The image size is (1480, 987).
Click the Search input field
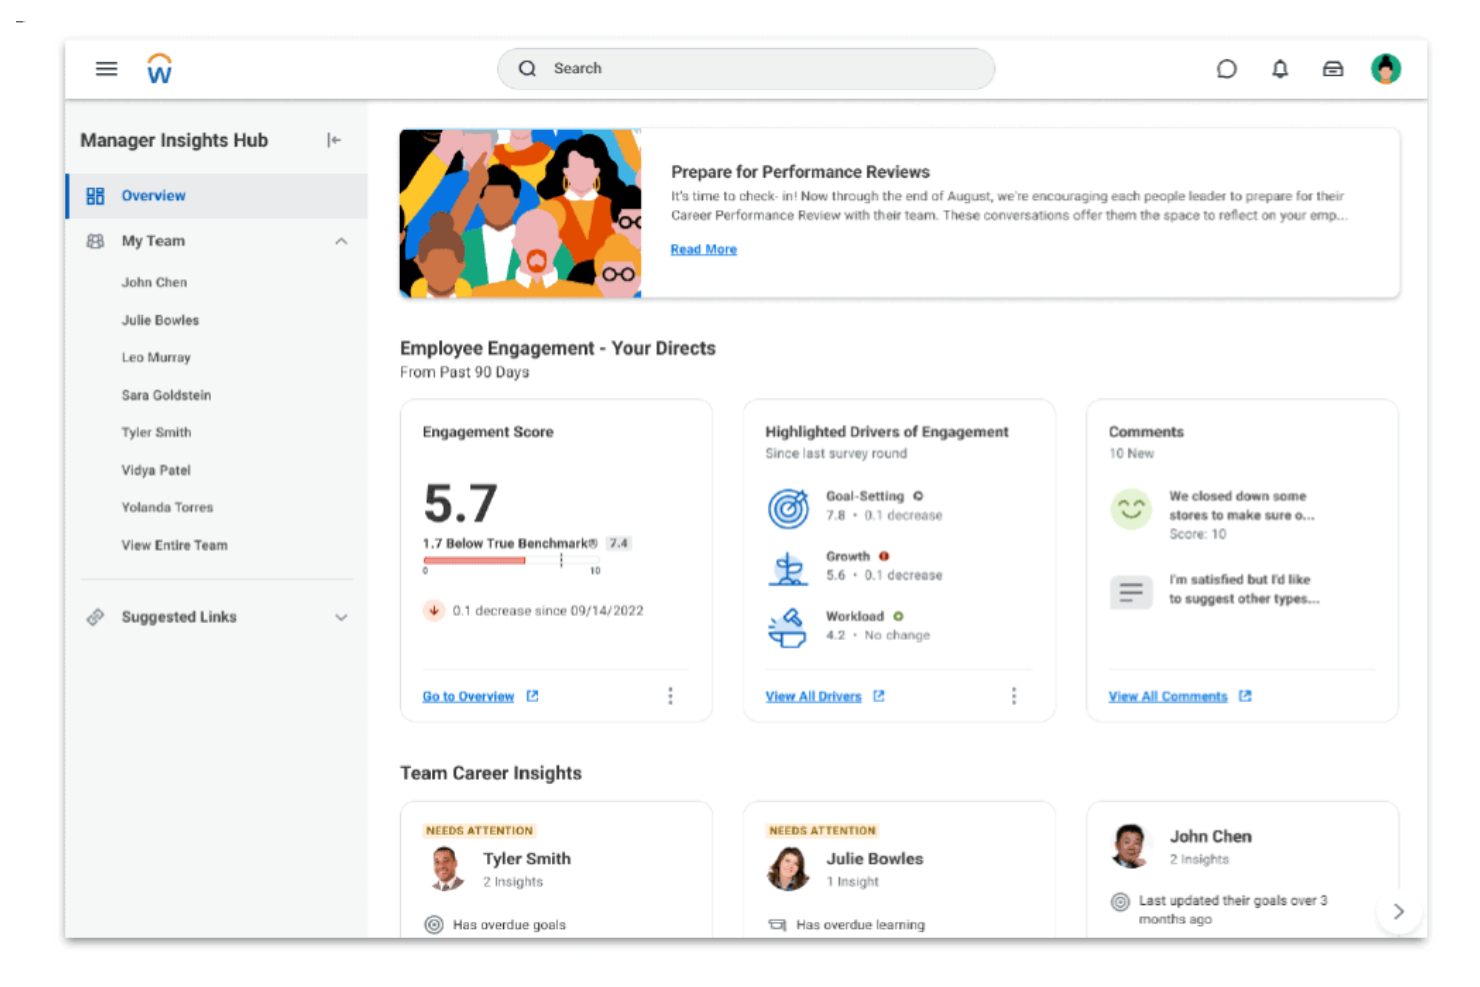[x=745, y=68]
